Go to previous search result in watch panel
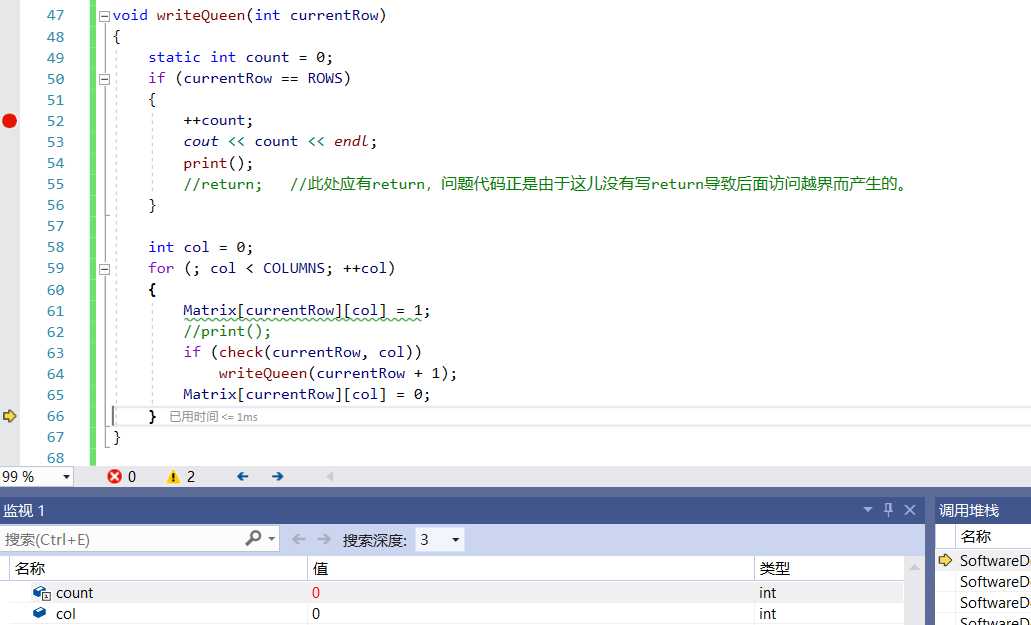This screenshot has height=625, width=1031. [x=299, y=540]
